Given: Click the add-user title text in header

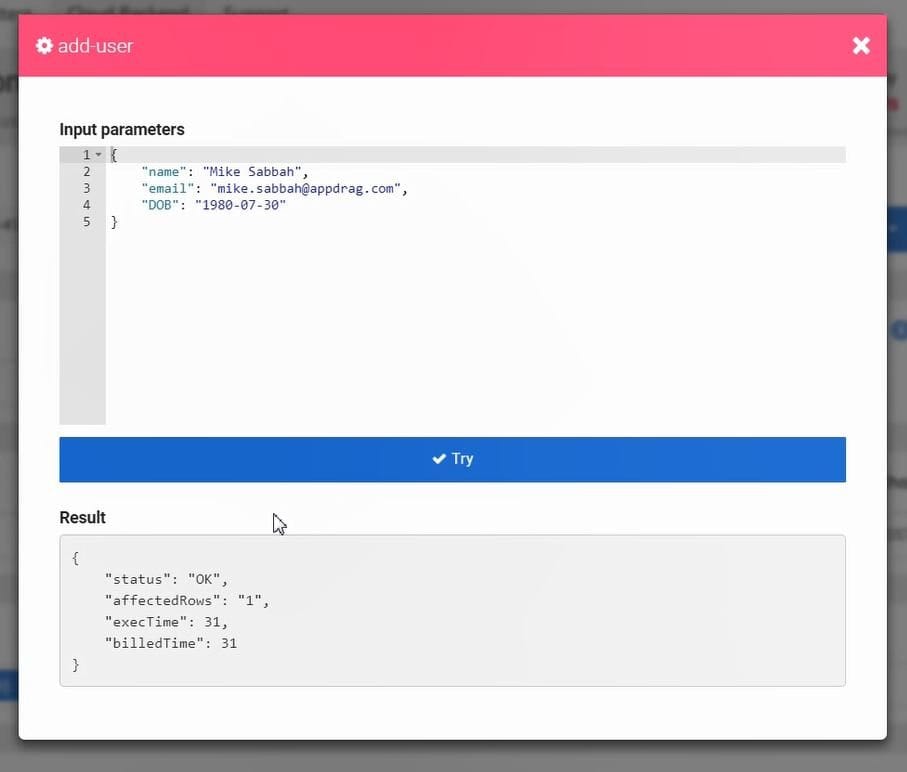Looking at the screenshot, I should point(95,46).
